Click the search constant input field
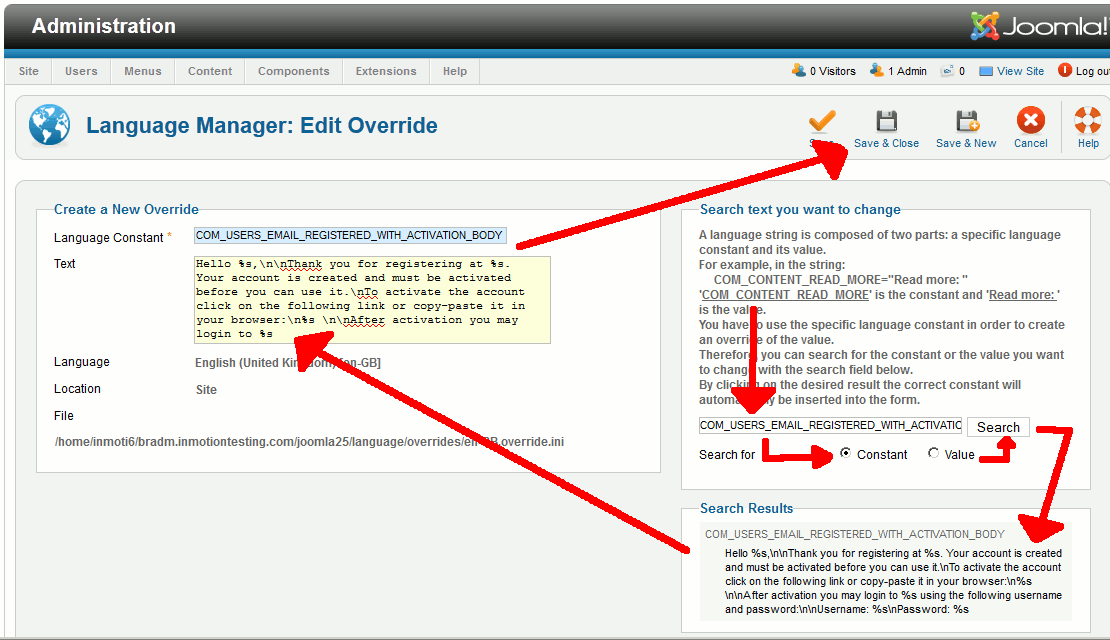 point(830,425)
